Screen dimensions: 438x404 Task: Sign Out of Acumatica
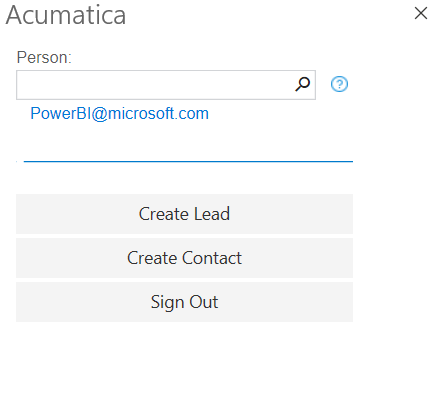coord(184,302)
